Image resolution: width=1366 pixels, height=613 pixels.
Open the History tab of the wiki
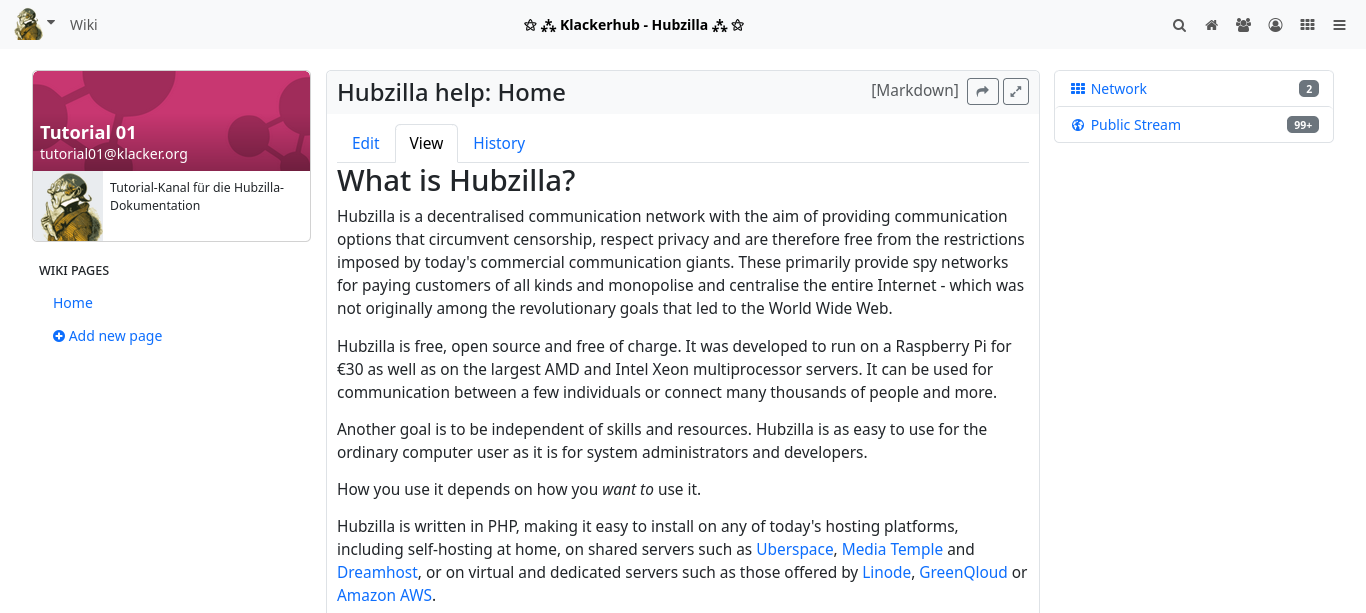(499, 143)
